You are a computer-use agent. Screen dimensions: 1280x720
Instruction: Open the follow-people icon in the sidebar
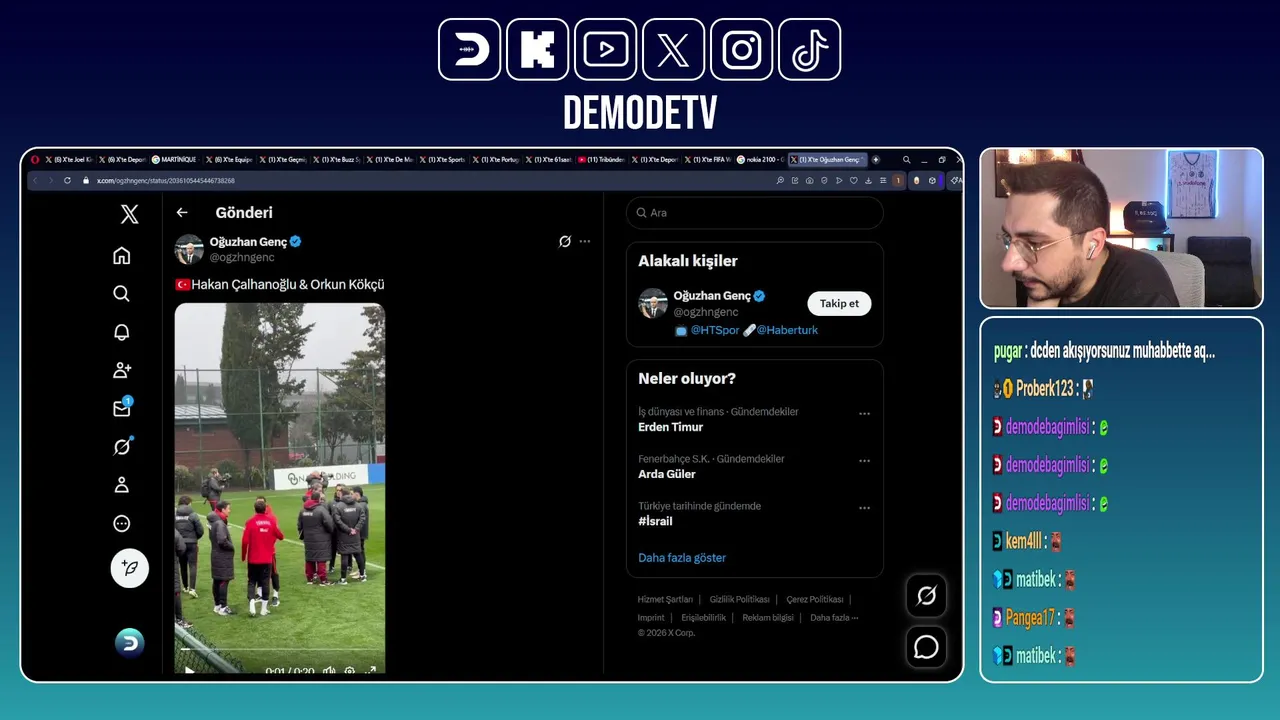click(121, 370)
